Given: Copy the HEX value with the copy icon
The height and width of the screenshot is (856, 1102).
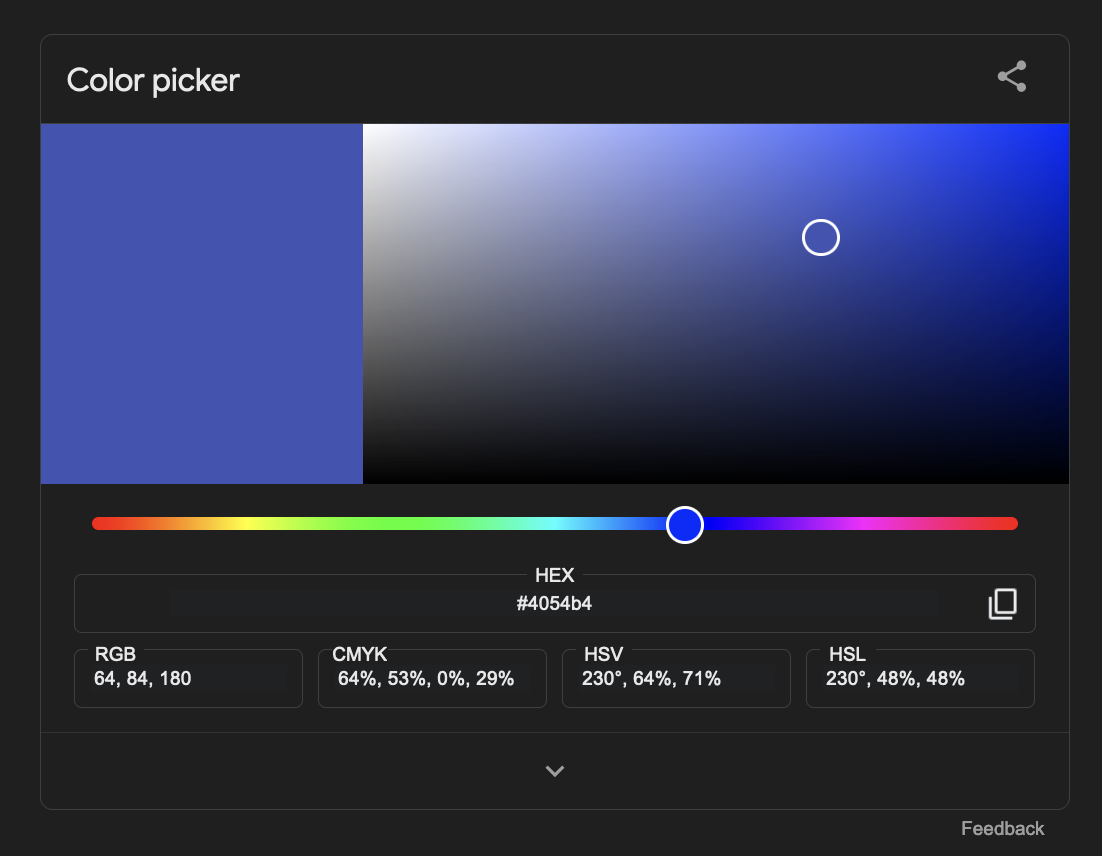Looking at the screenshot, I should (1002, 604).
